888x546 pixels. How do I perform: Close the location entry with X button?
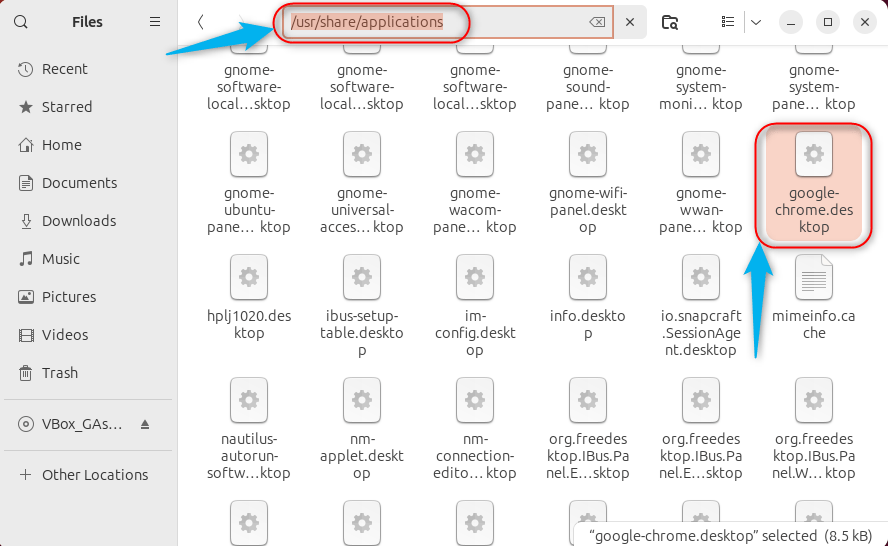[x=630, y=22]
